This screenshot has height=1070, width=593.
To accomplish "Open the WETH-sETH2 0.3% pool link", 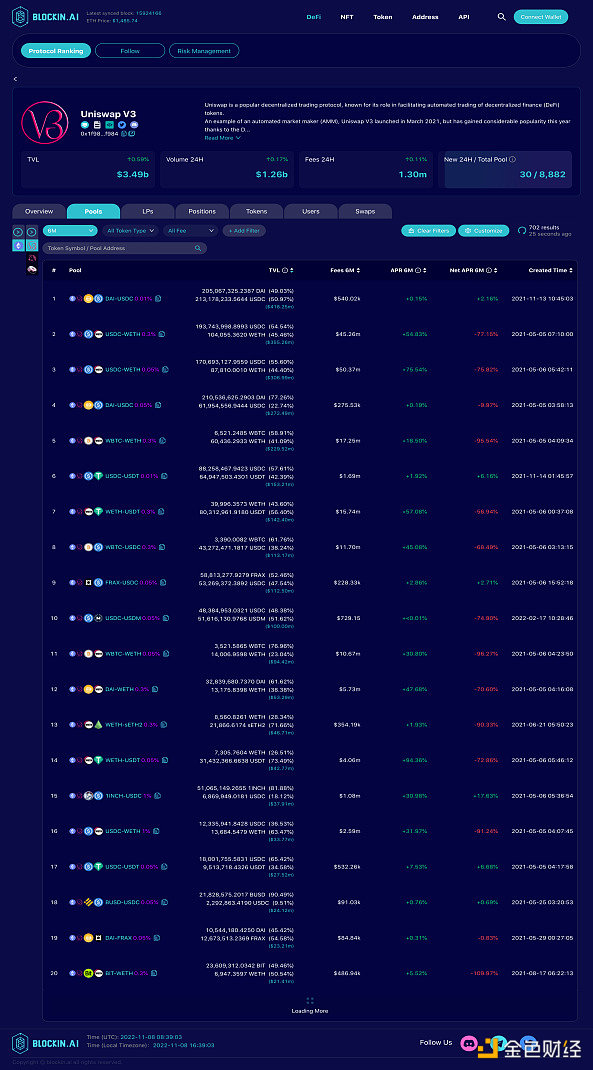I will tap(132, 725).
